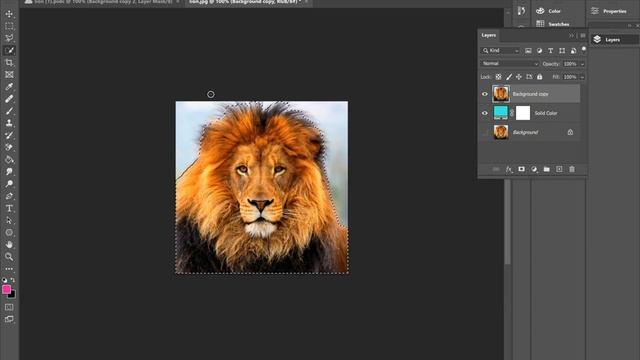Click the Opacity 100% value field
Image resolution: width=640 pixels, height=360 pixels.
[570, 64]
